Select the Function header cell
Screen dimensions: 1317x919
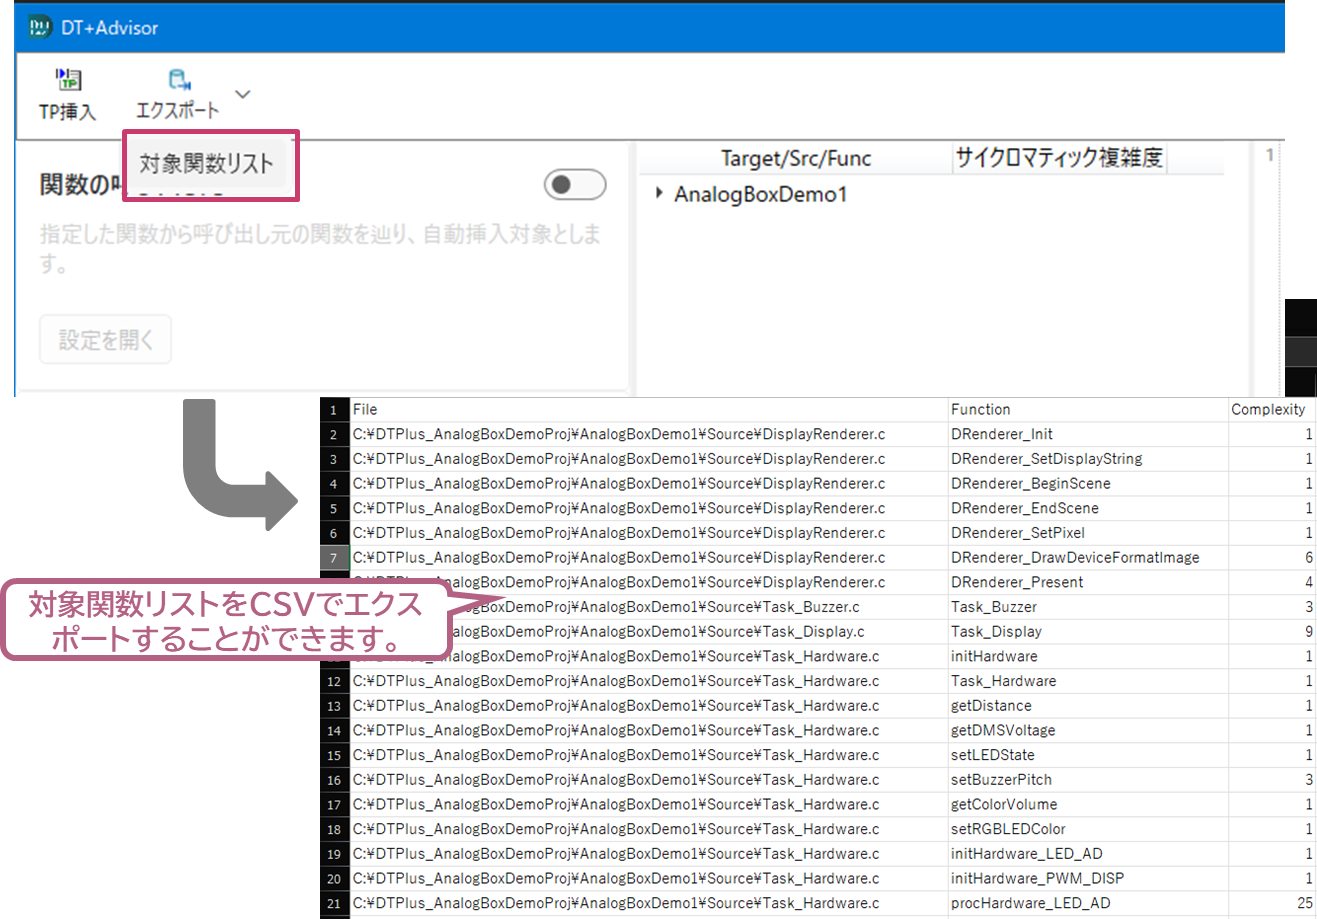[x=981, y=409]
